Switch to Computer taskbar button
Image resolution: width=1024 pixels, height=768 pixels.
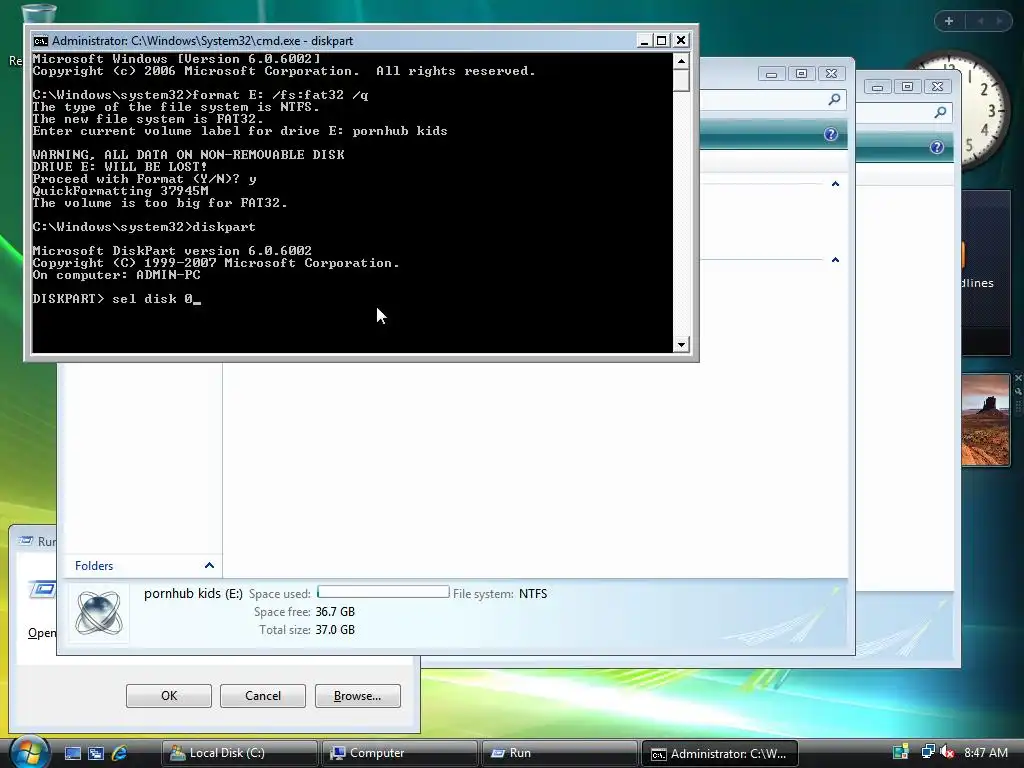[x=400, y=753]
